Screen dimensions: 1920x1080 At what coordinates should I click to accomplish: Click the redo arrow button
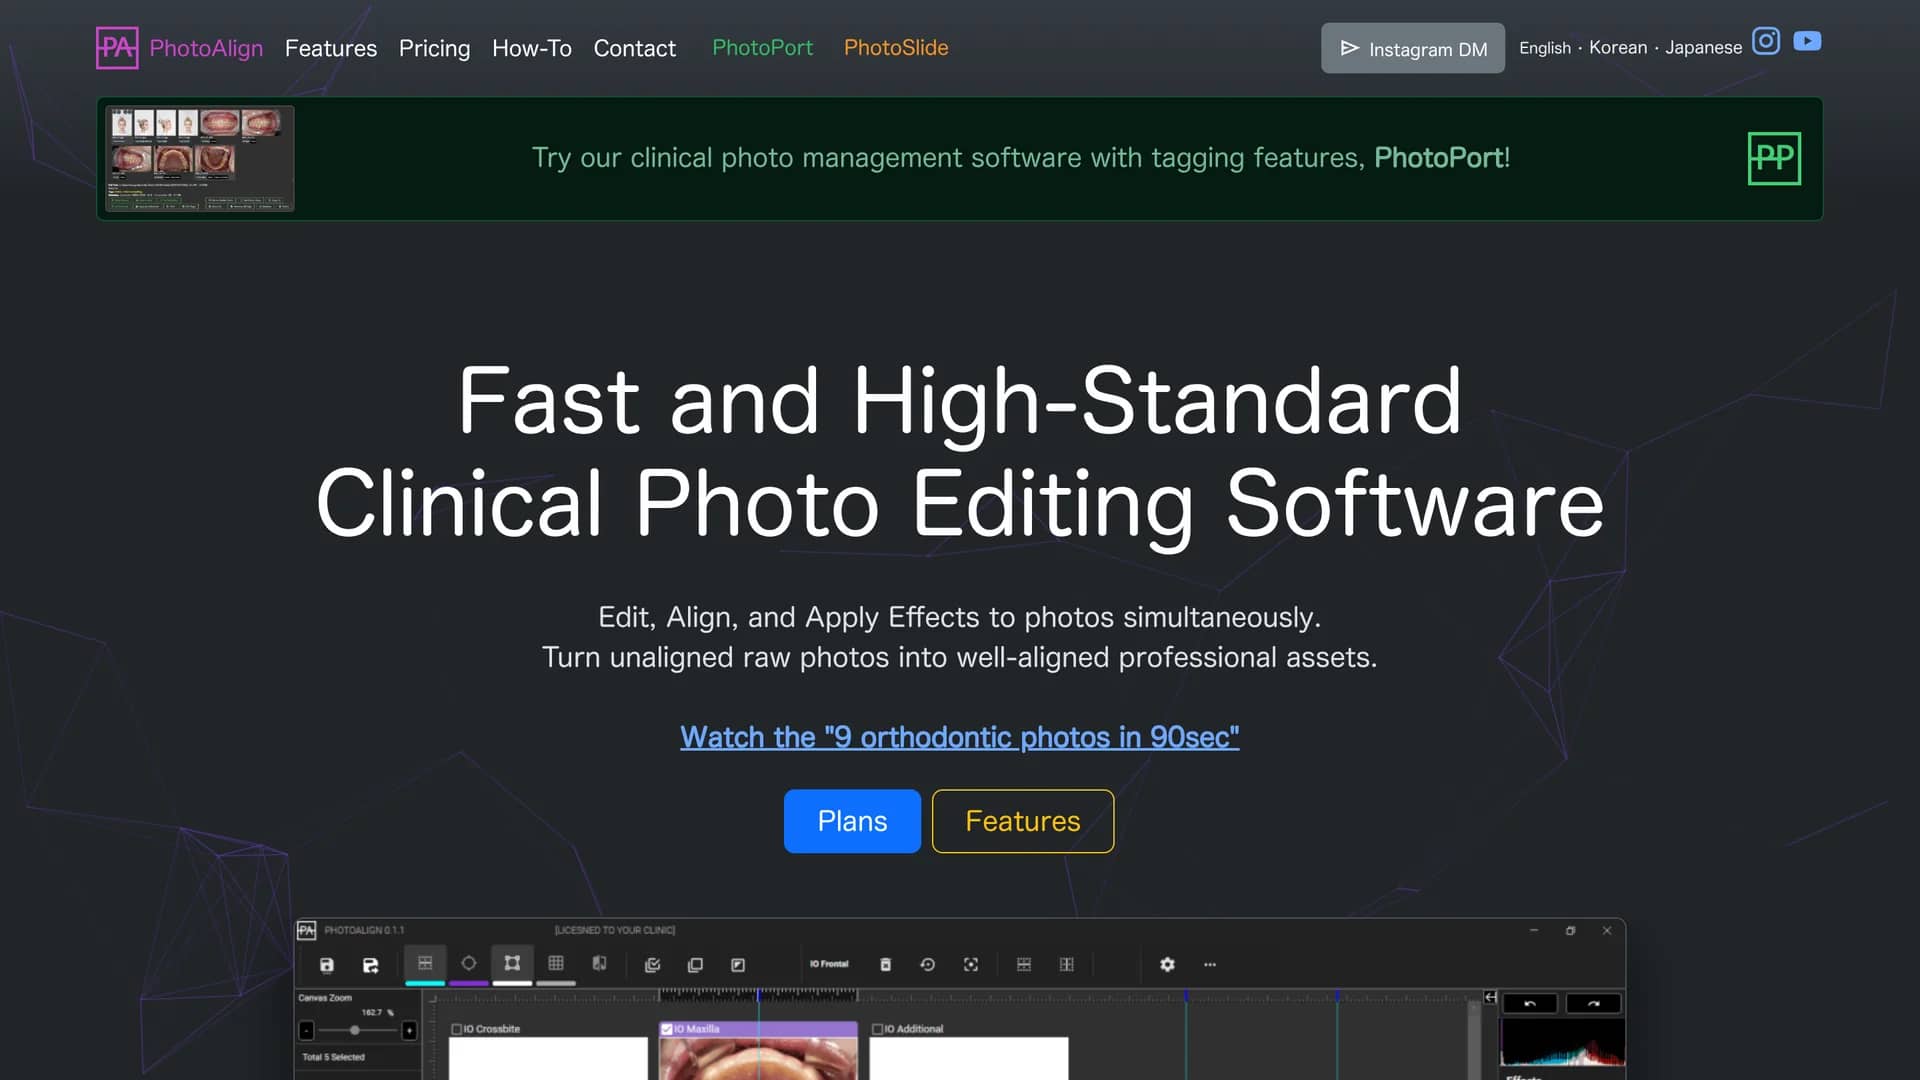coord(1593,1003)
